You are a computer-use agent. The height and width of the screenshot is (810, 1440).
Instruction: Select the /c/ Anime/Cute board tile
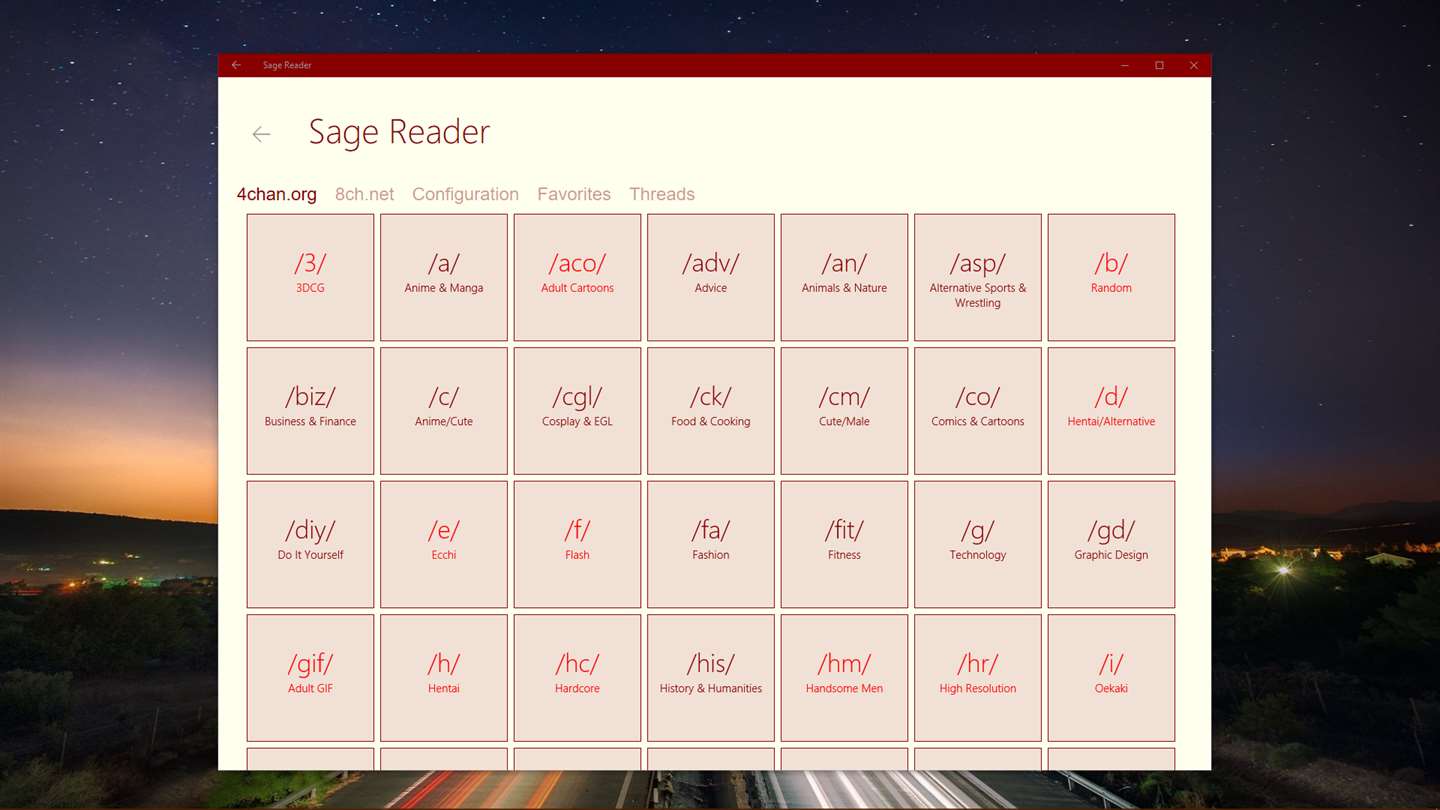click(444, 411)
